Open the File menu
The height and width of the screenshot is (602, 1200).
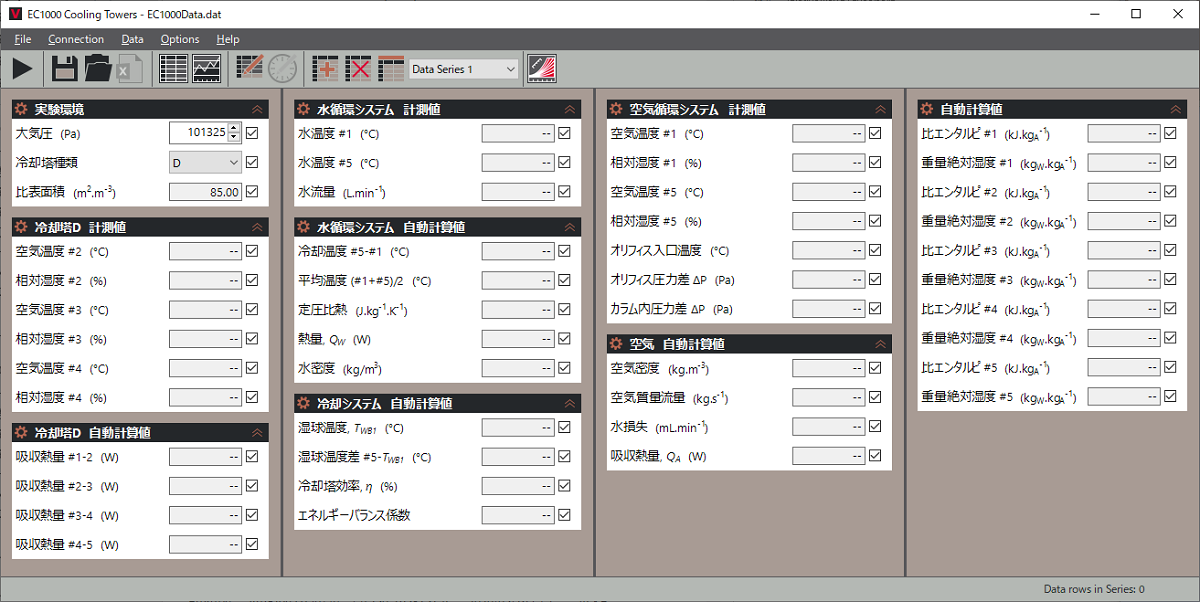(23, 39)
